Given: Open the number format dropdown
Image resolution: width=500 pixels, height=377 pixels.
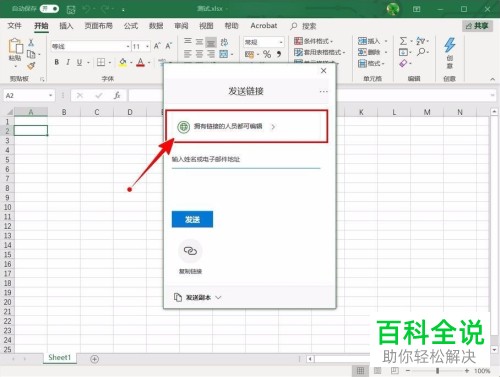Looking at the screenshot, I should coord(281,42).
